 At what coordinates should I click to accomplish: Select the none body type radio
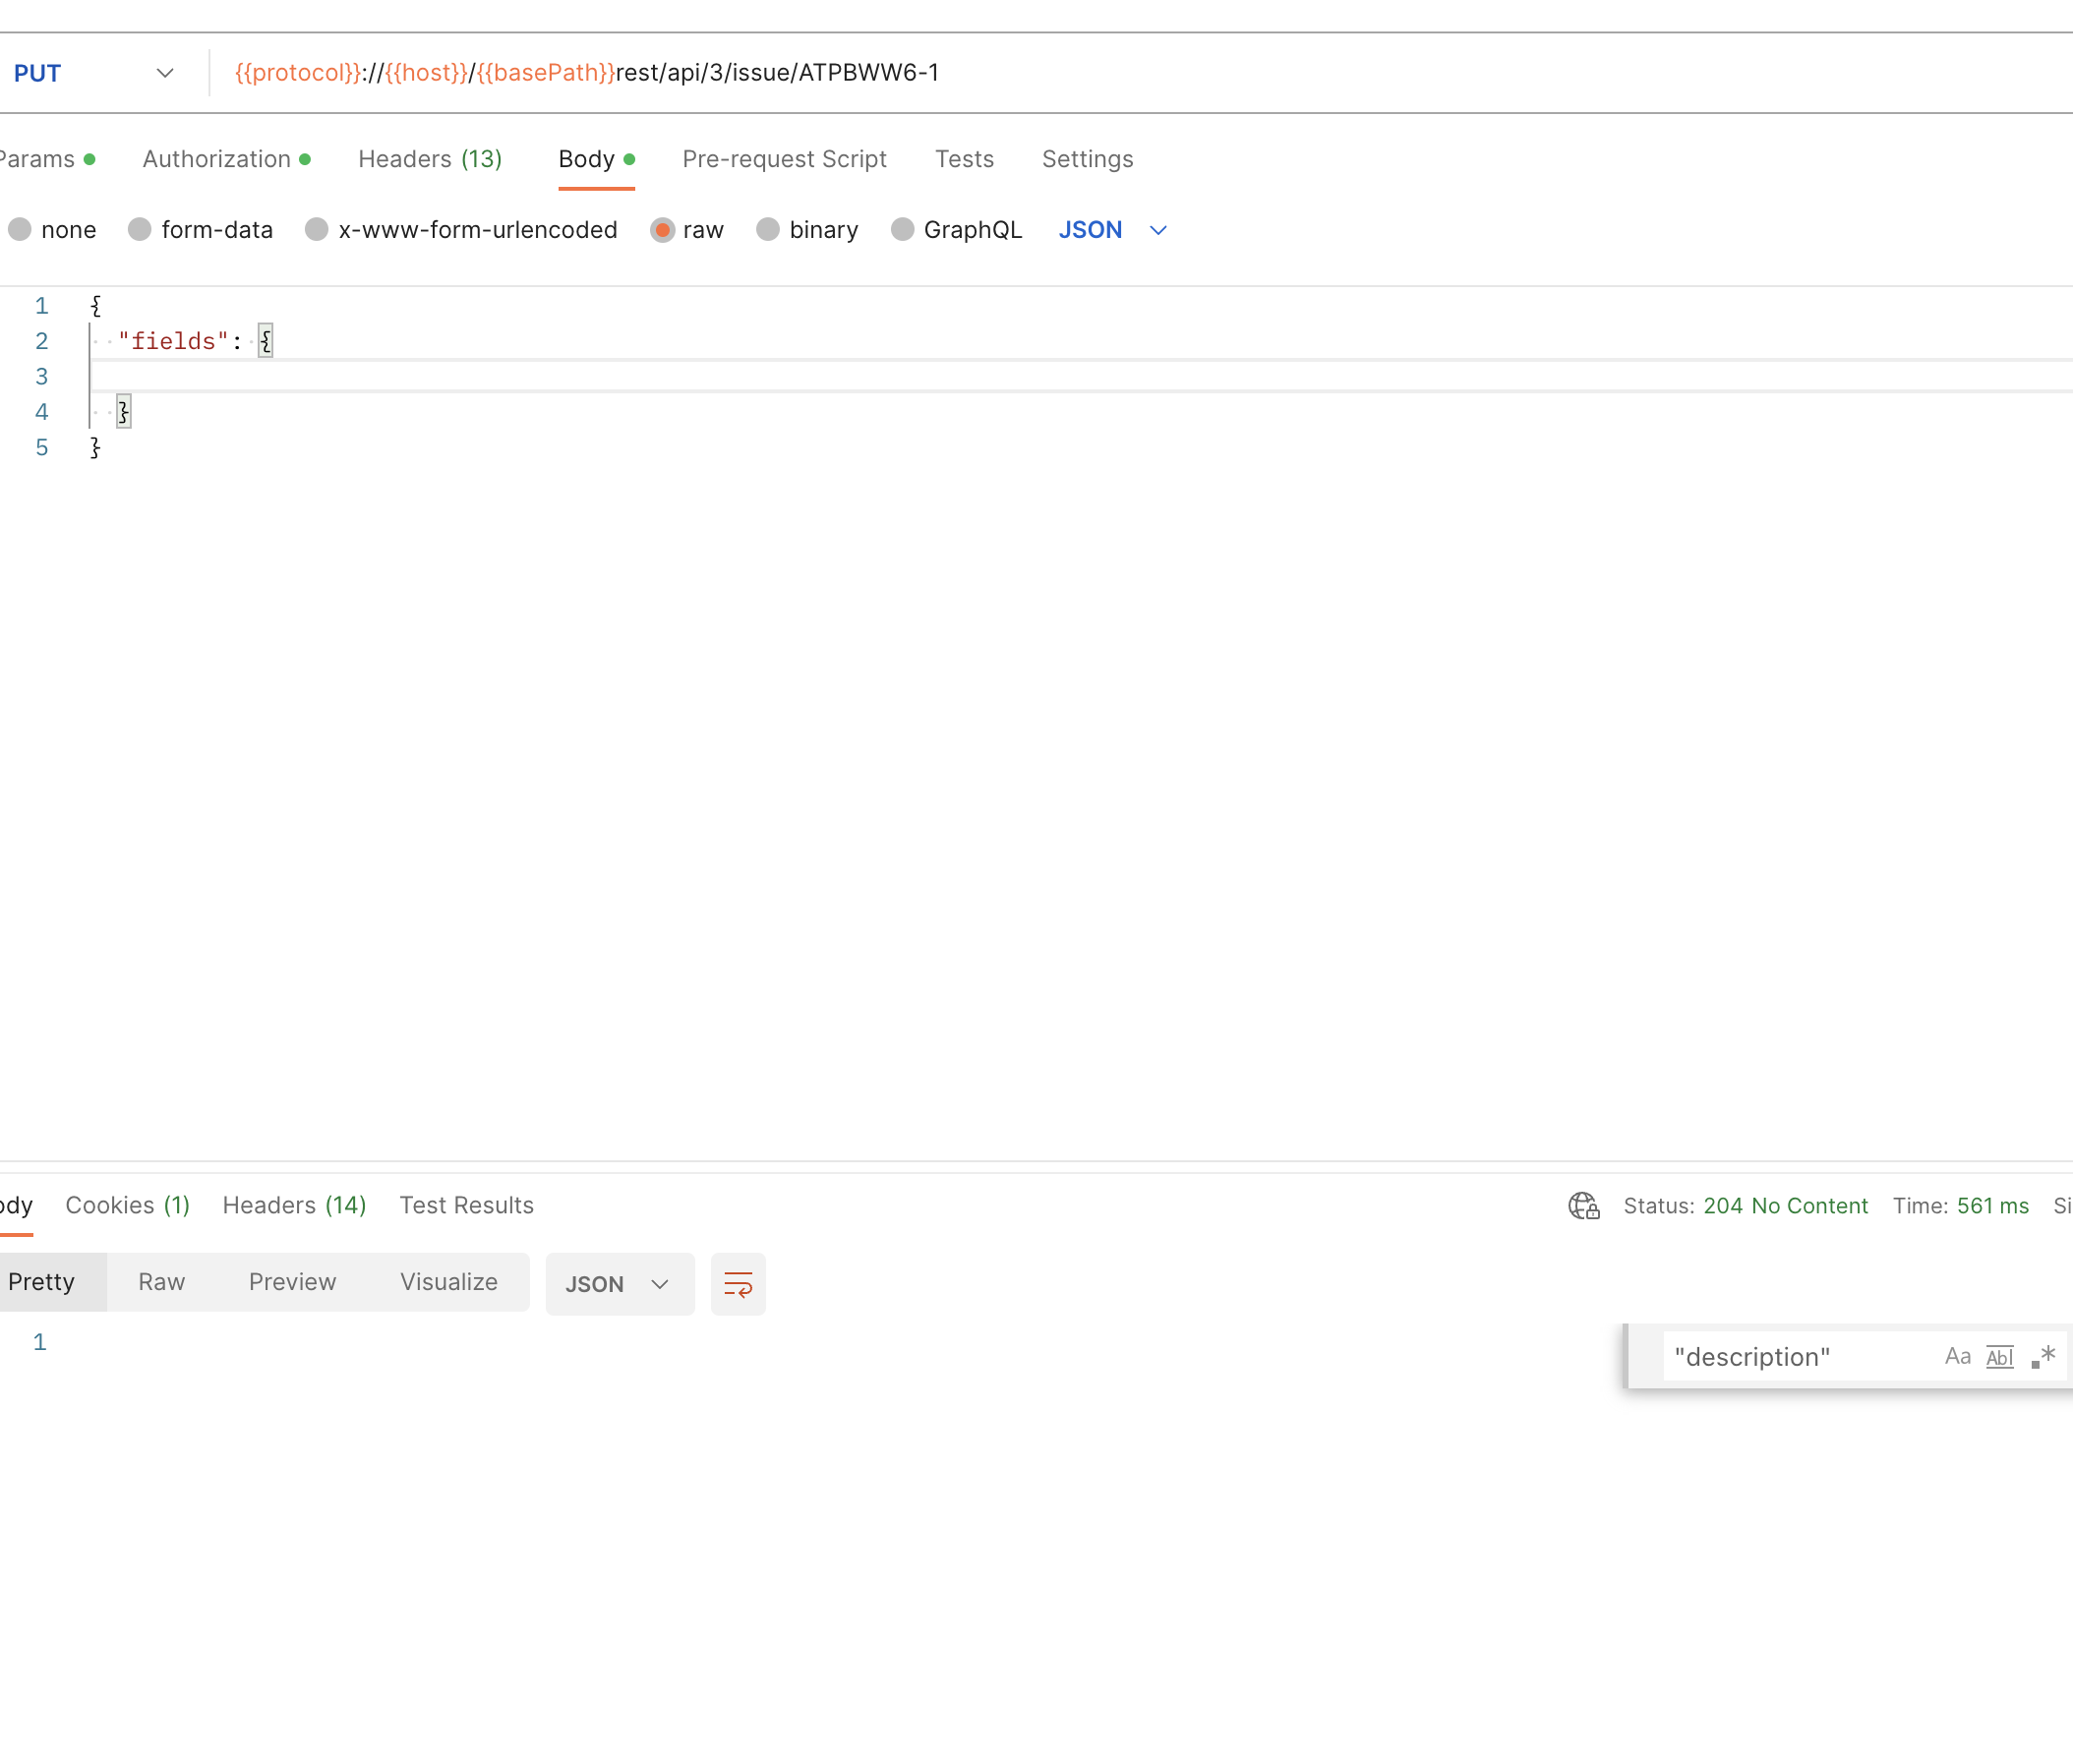[20, 230]
